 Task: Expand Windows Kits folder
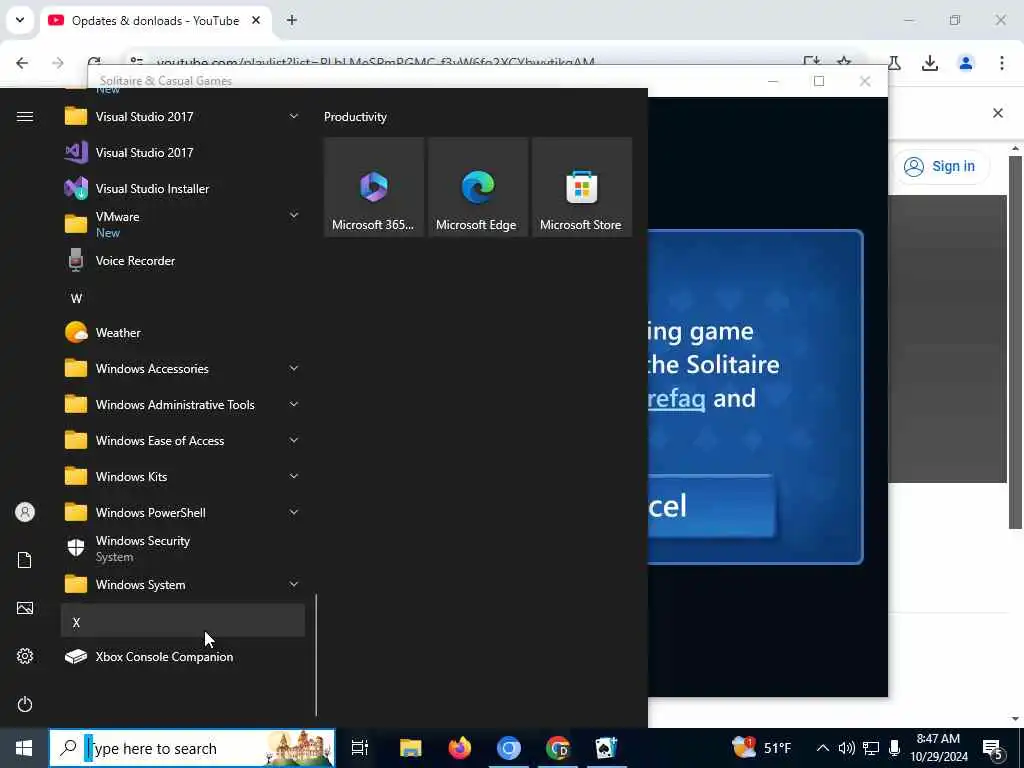(x=183, y=476)
